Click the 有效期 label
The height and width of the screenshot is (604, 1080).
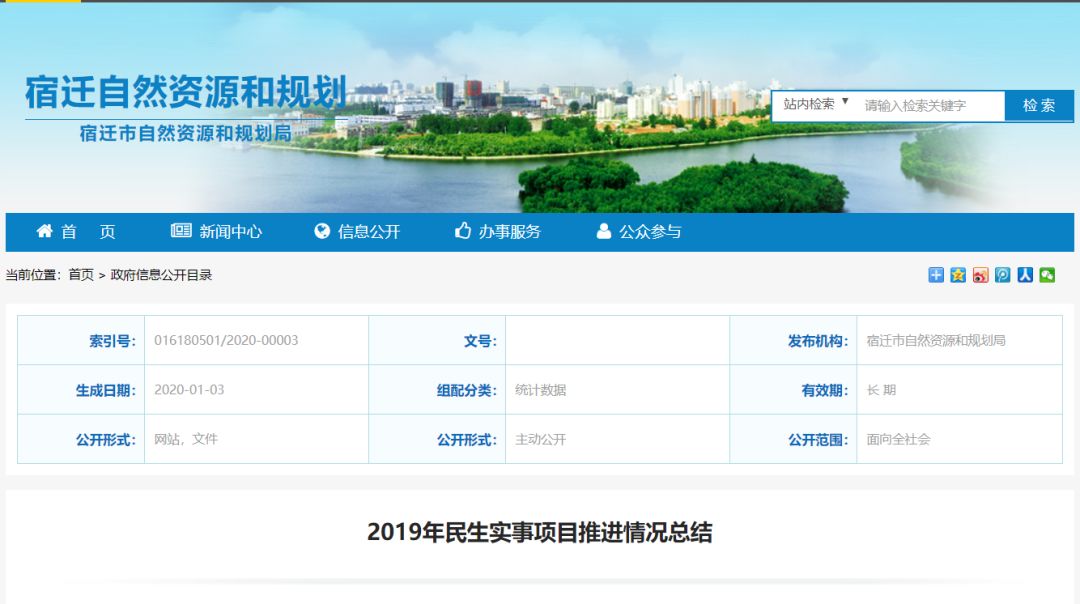pyautogui.click(x=824, y=390)
